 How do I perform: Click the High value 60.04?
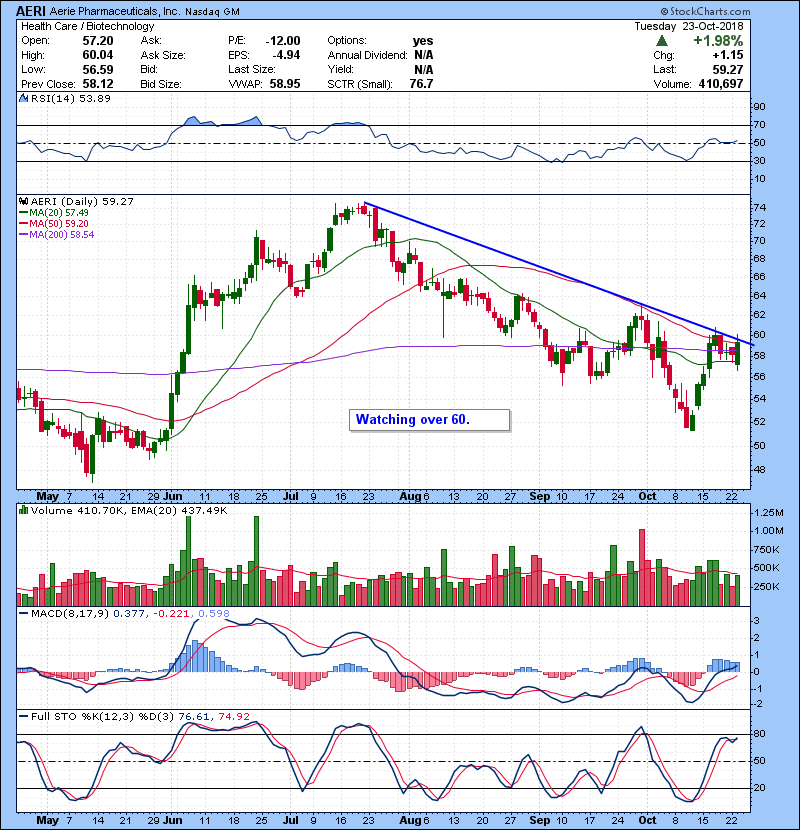click(98, 55)
